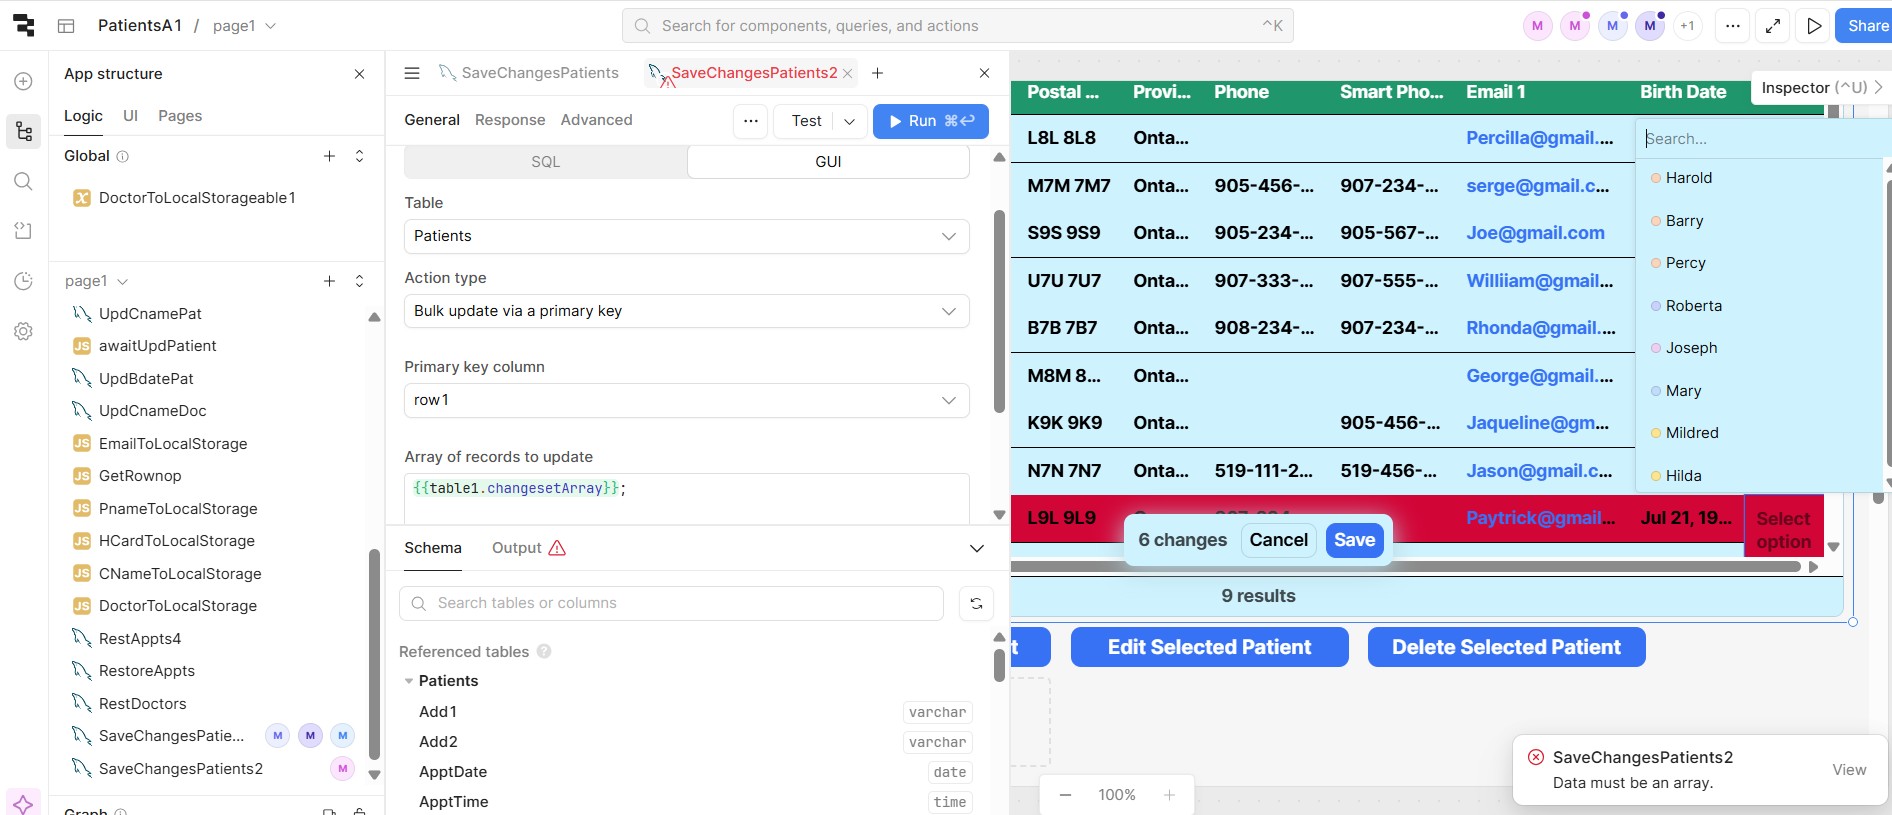Click the add component plus icon in sidebar
Screen dimensions: 1892x815
pos(24,81)
